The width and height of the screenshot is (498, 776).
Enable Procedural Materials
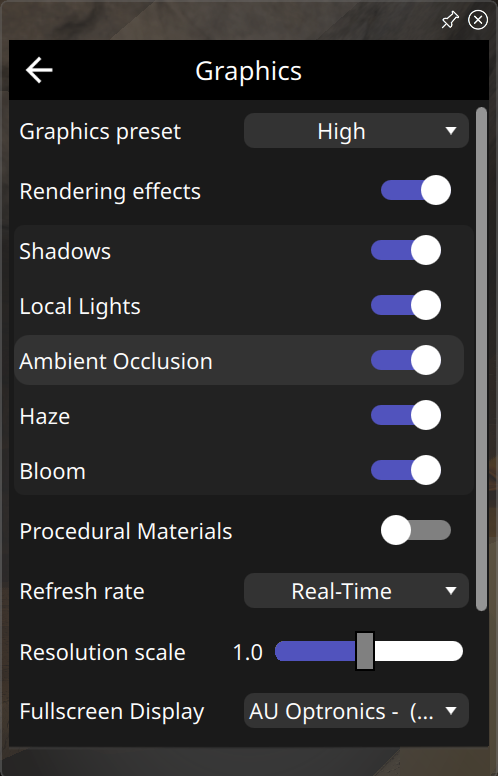tap(416, 531)
